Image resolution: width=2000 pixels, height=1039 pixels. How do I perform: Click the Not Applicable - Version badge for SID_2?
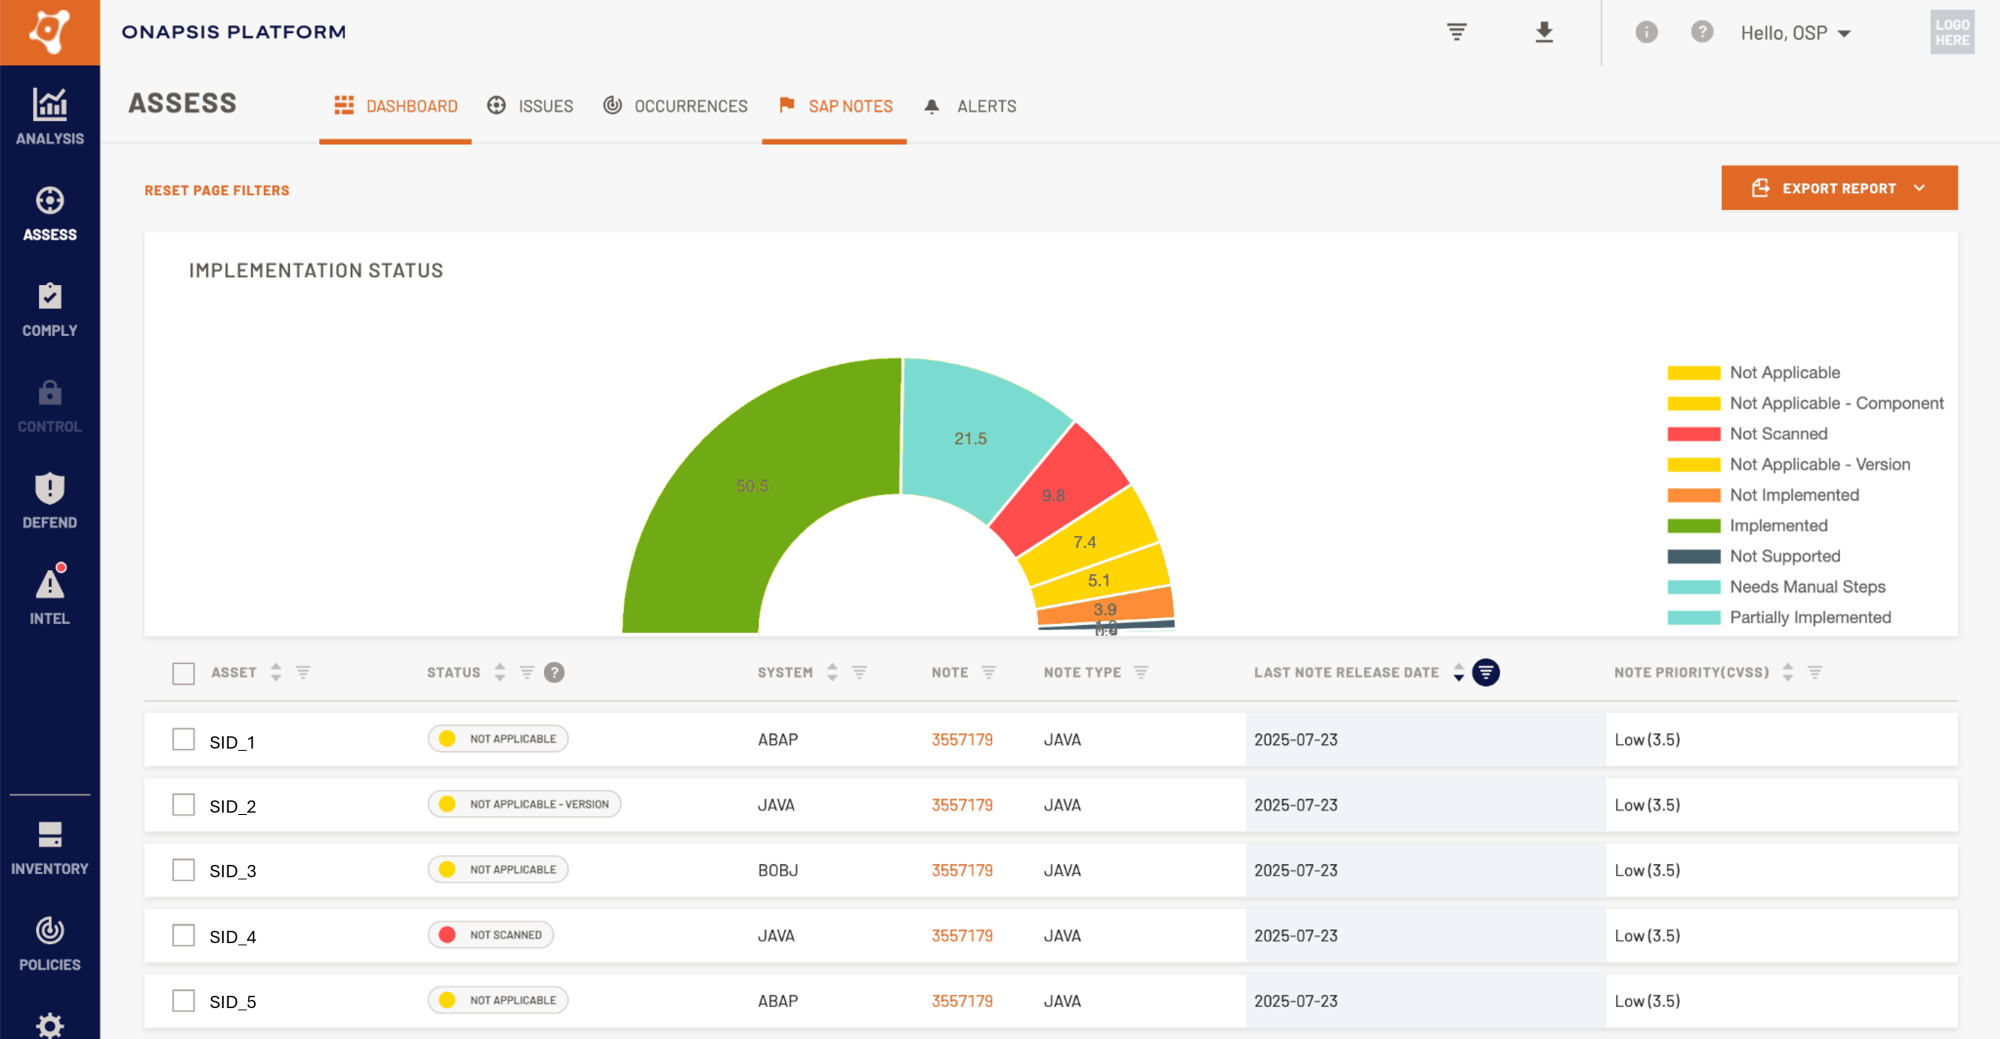click(x=524, y=804)
